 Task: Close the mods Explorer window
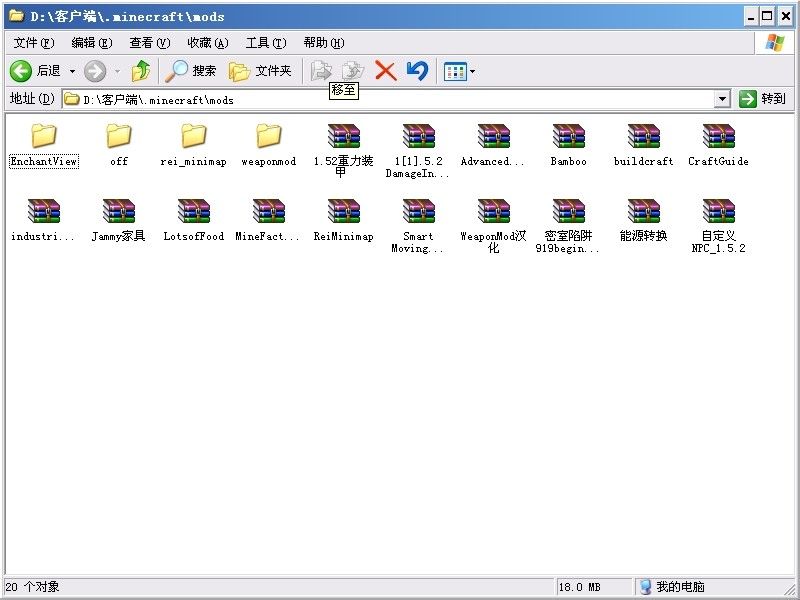786,17
